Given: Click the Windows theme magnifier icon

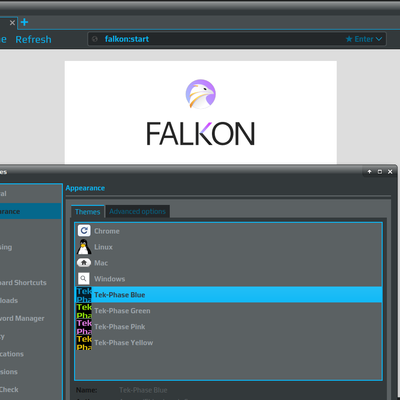Looking at the screenshot, I should click(84, 279).
